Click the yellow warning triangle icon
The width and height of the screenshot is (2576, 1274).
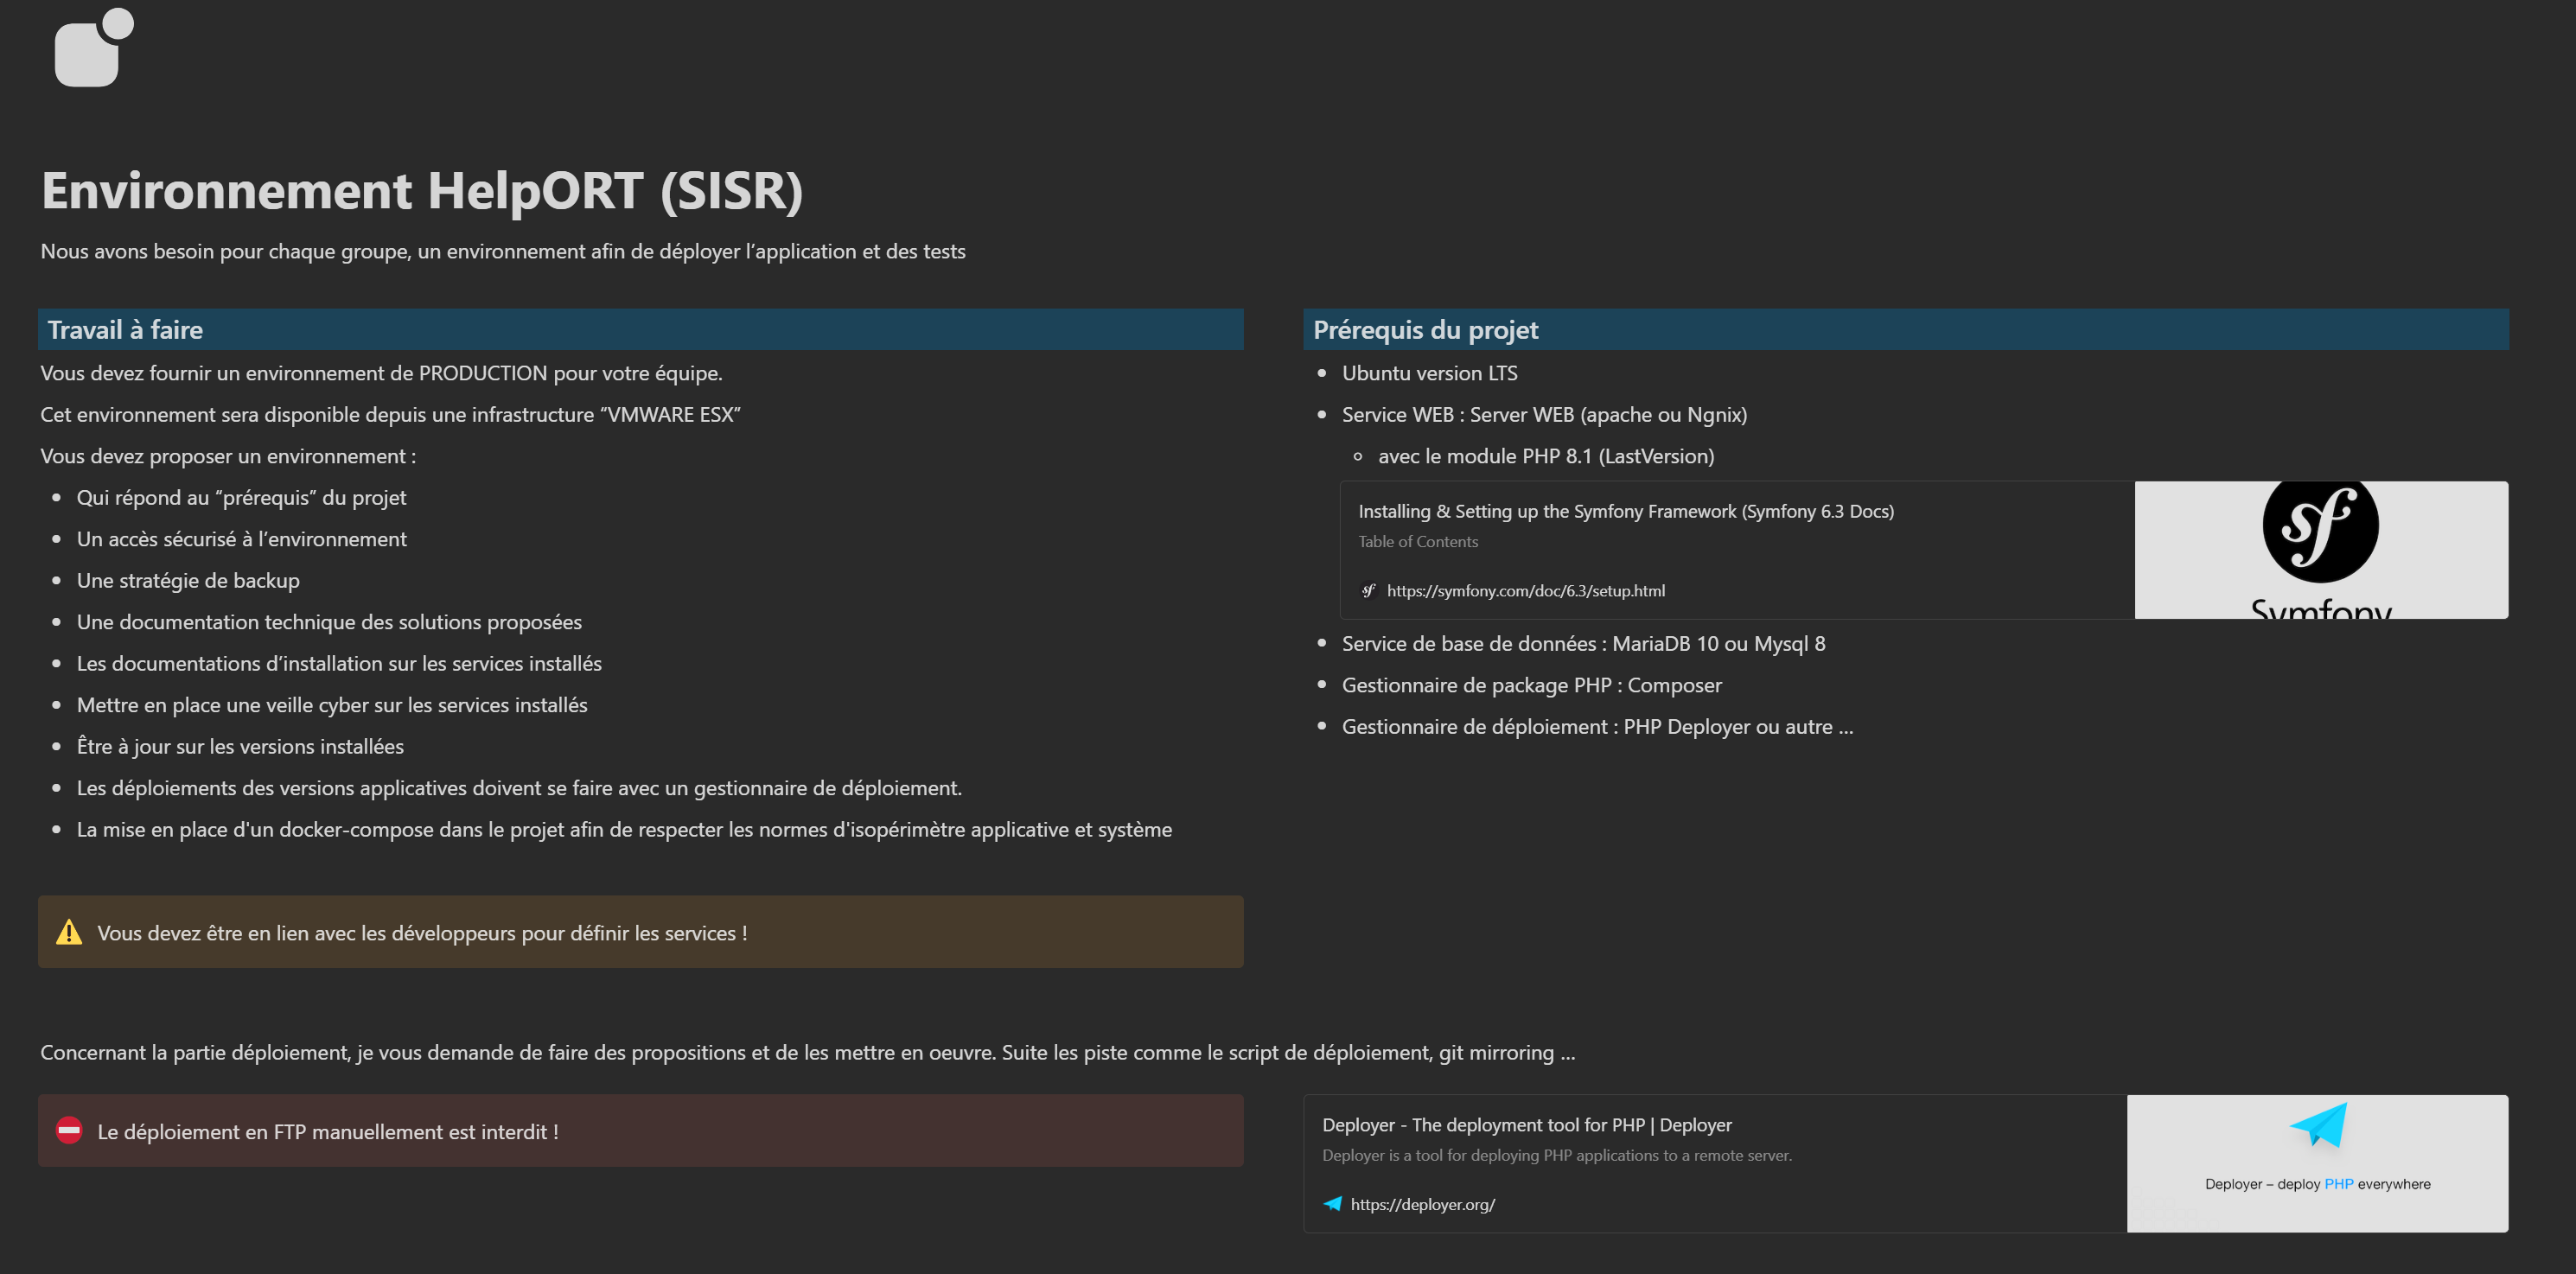[x=69, y=932]
